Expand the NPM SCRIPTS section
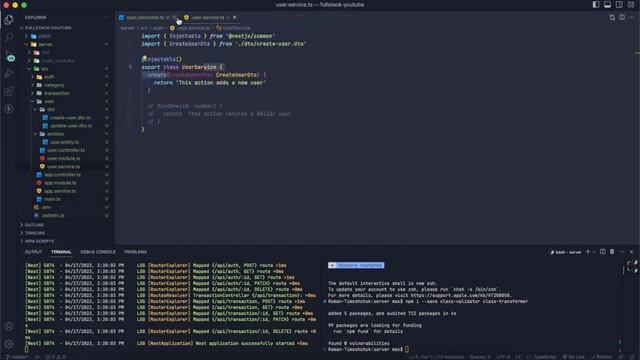The image size is (640, 360). (x=39, y=241)
